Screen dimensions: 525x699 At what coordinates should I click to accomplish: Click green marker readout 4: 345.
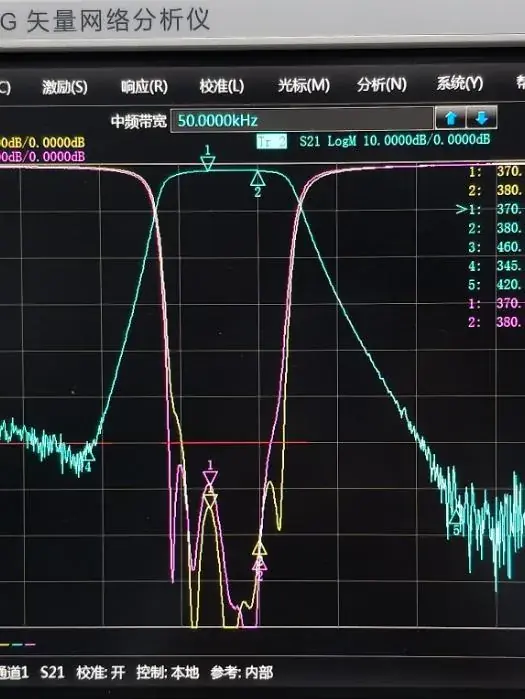tap(496, 266)
